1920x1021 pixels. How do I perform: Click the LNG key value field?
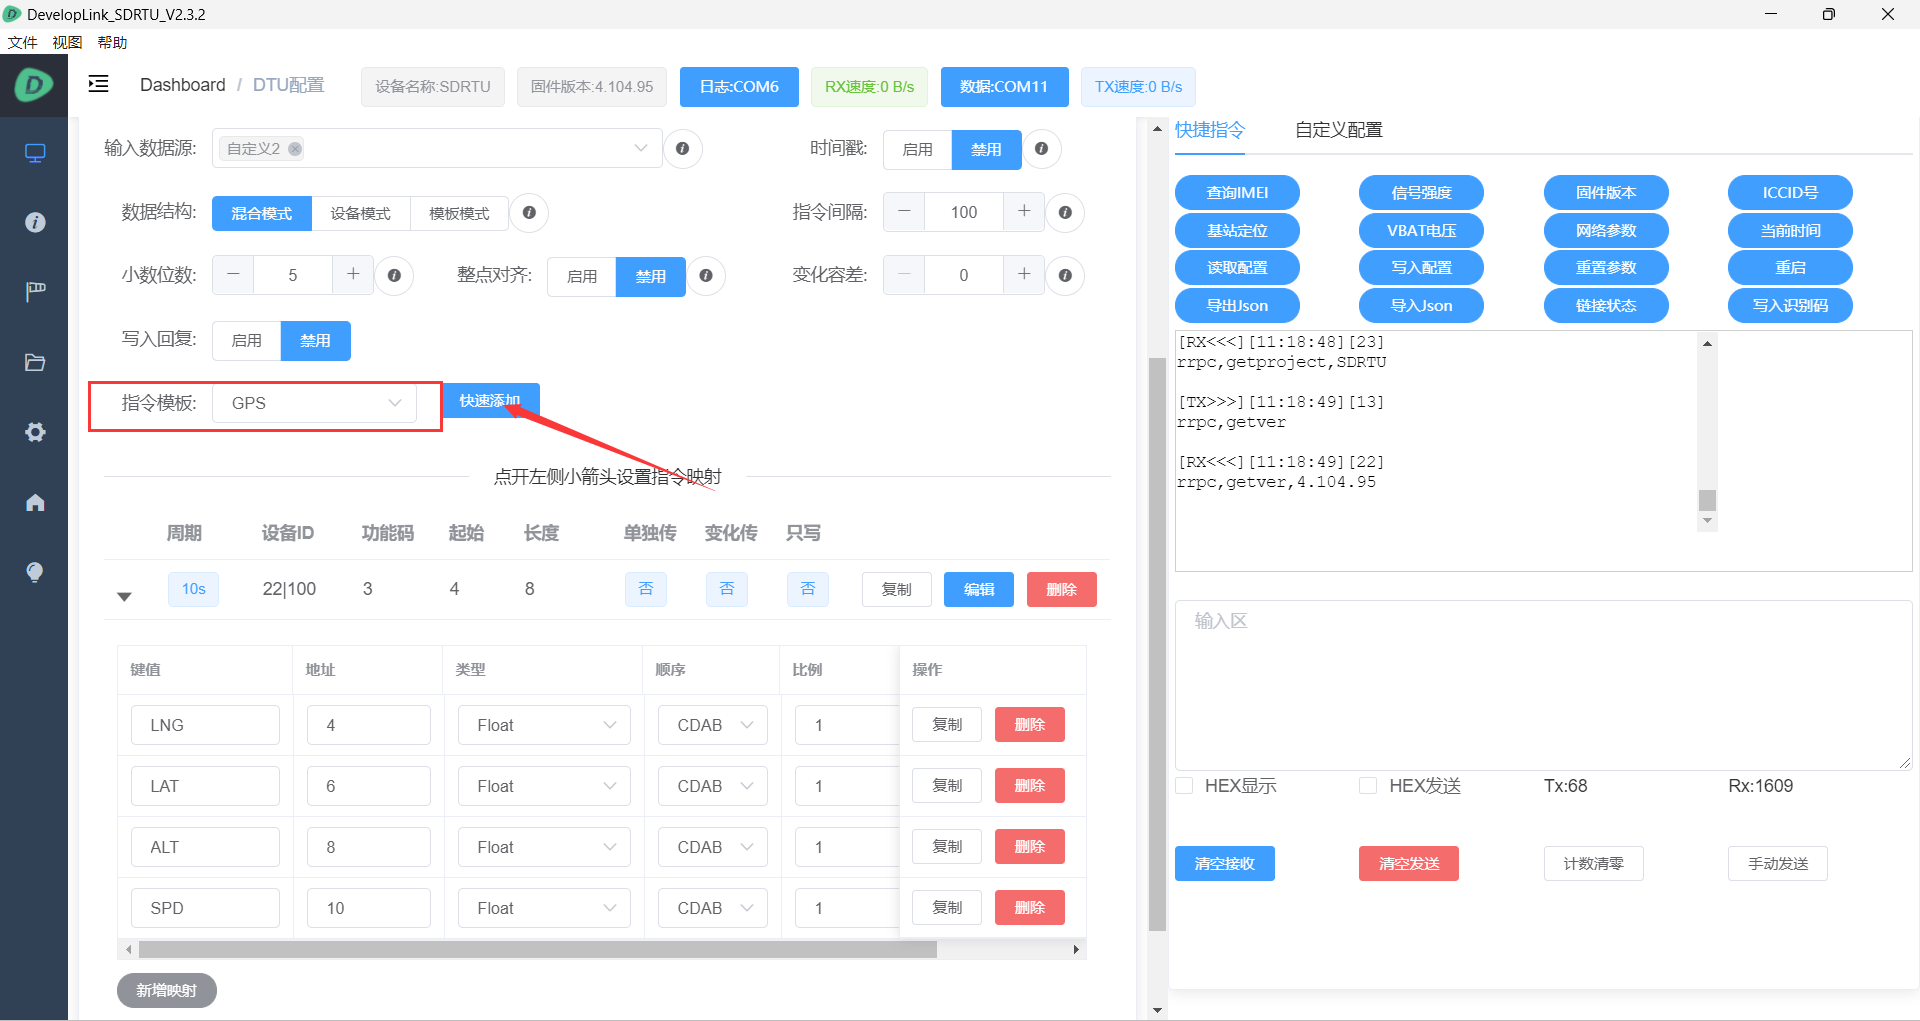pyautogui.click(x=205, y=725)
